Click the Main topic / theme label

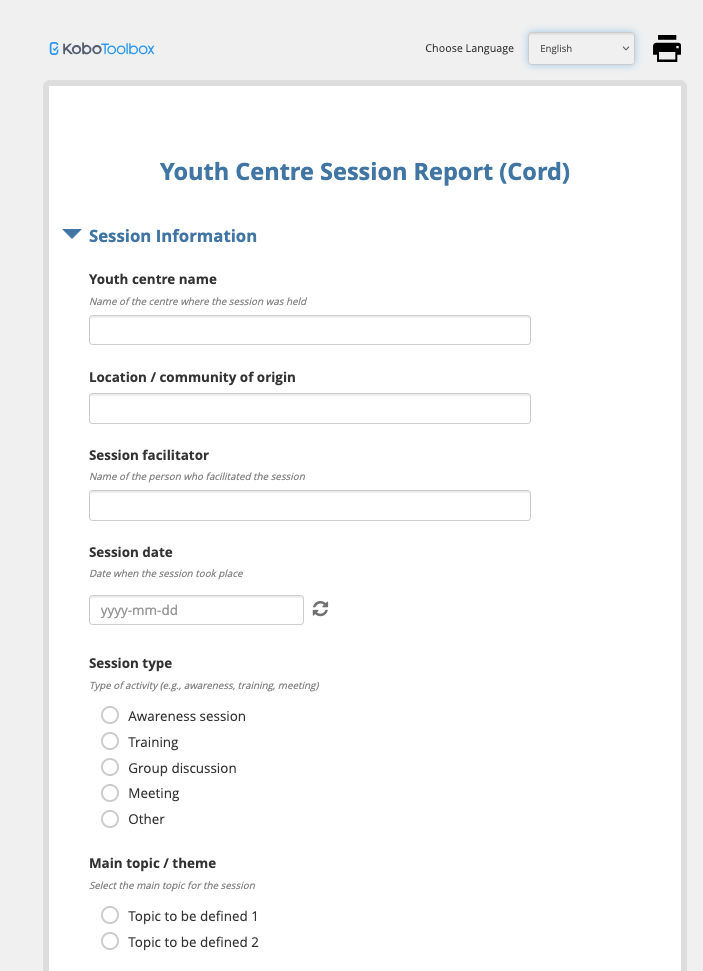coord(152,863)
